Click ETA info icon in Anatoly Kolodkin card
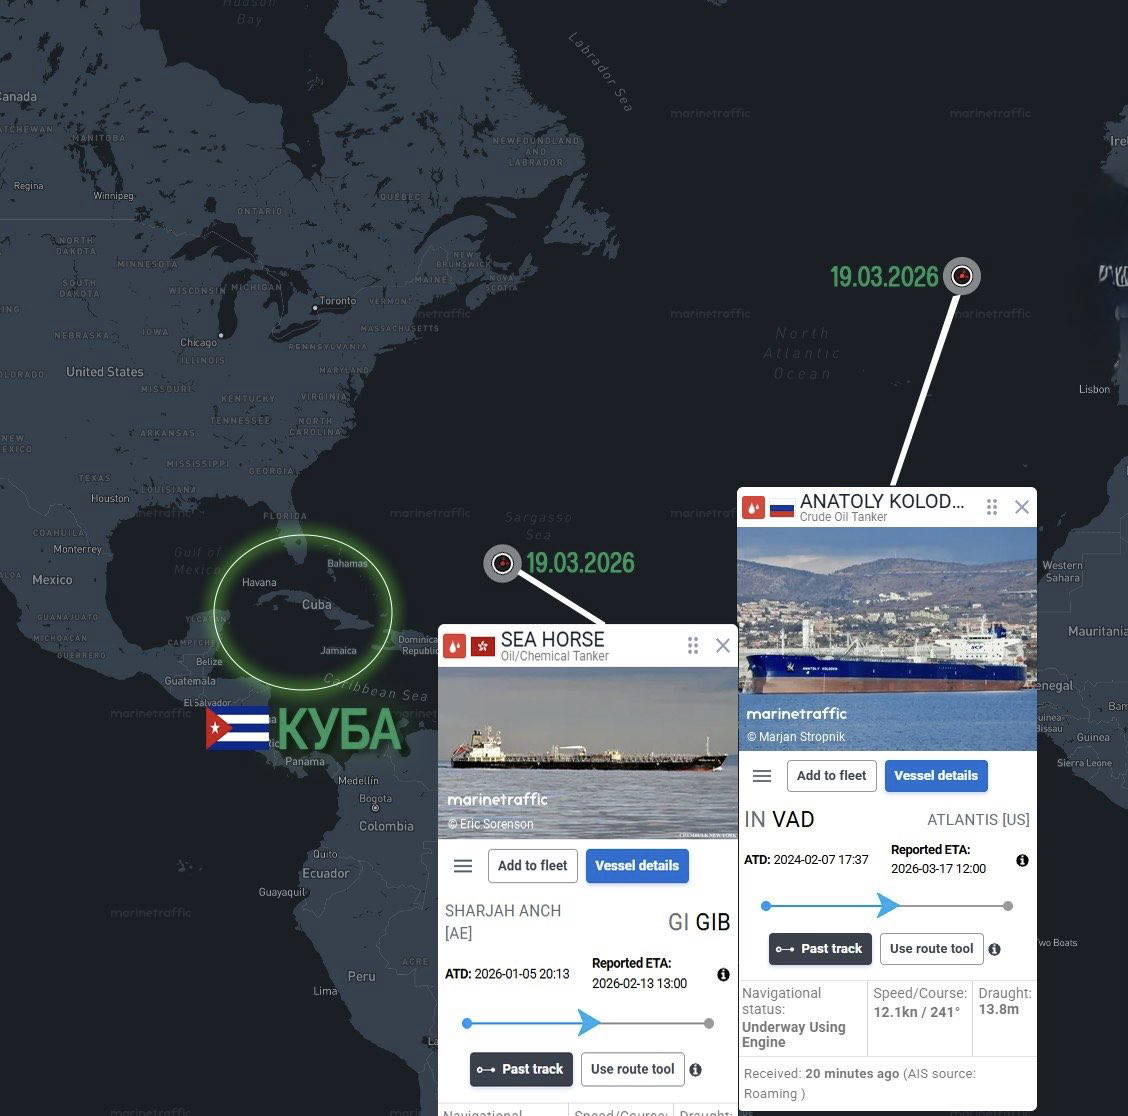 (x=1022, y=861)
